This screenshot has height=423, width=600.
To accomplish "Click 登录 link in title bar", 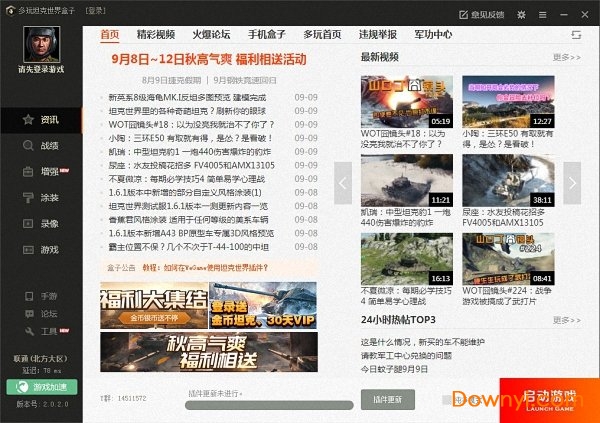I will pos(95,10).
